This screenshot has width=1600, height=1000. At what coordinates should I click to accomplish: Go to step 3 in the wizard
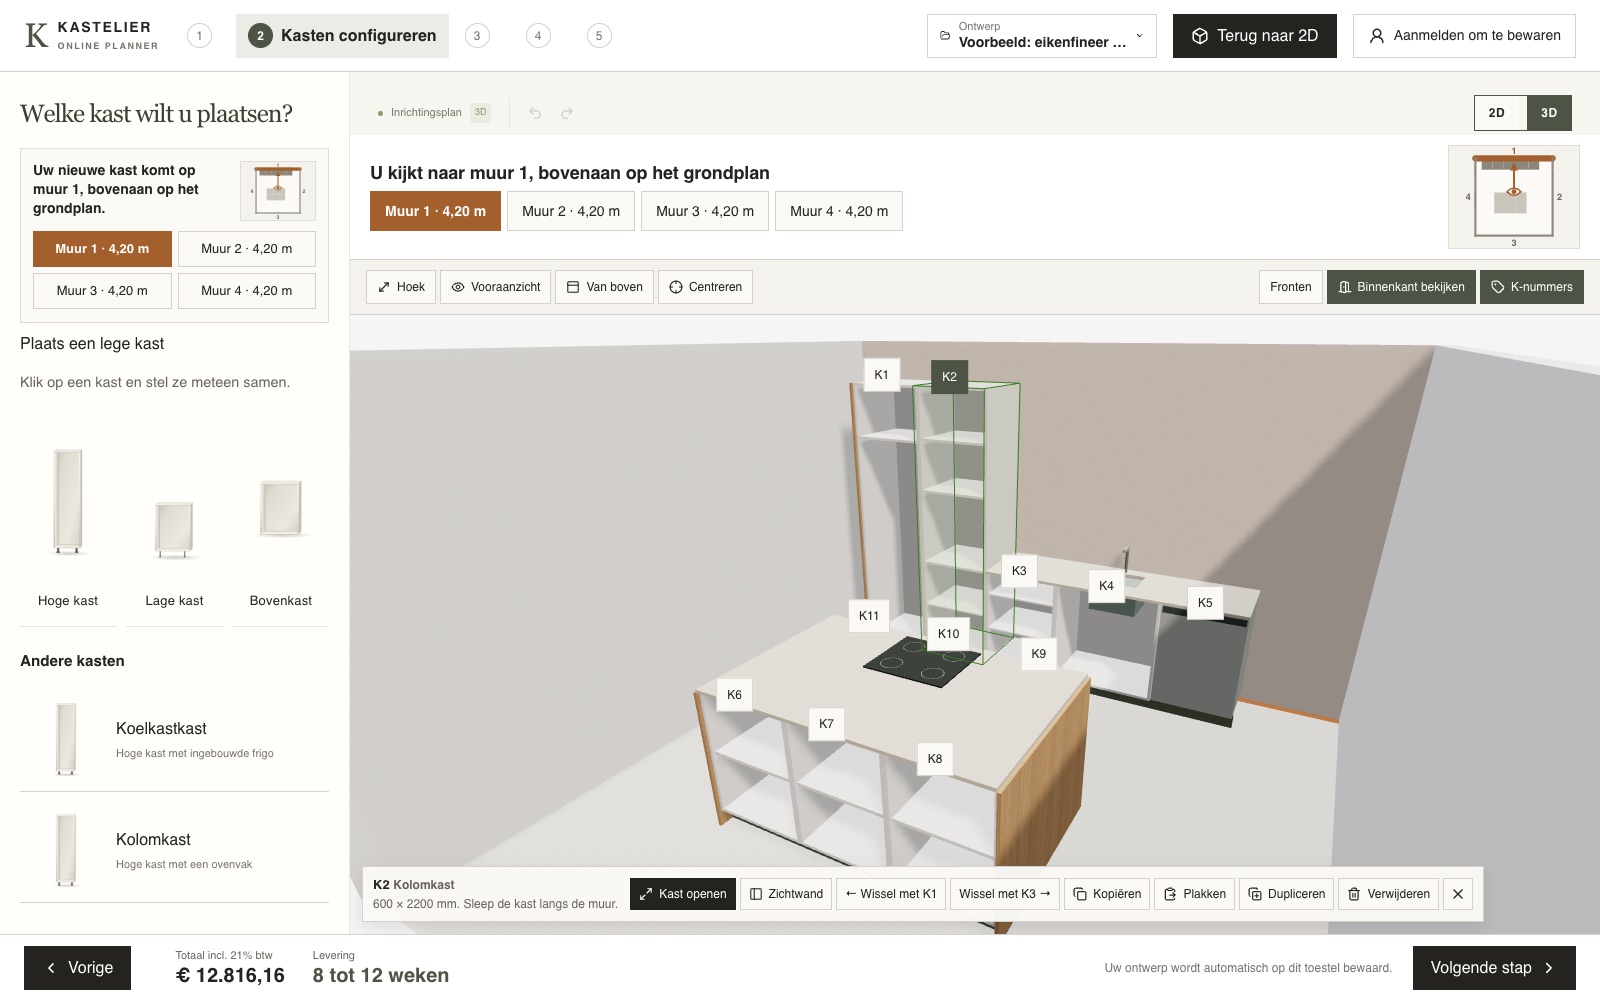pyautogui.click(x=477, y=36)
